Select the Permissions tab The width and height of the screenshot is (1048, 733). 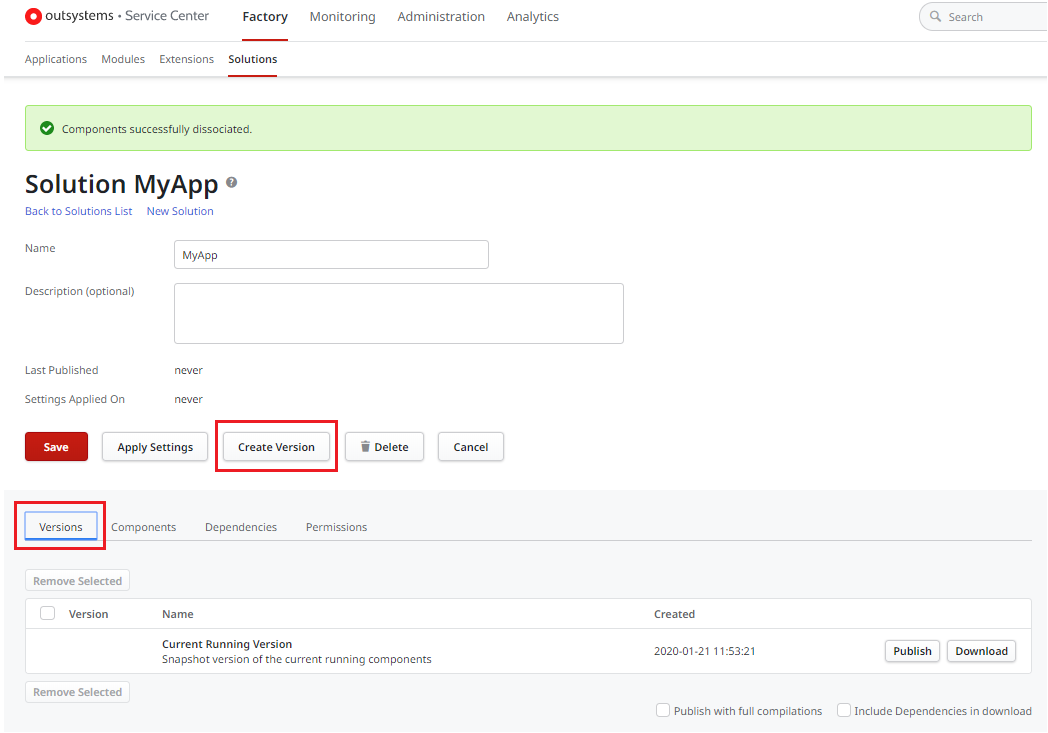[336, 526]
